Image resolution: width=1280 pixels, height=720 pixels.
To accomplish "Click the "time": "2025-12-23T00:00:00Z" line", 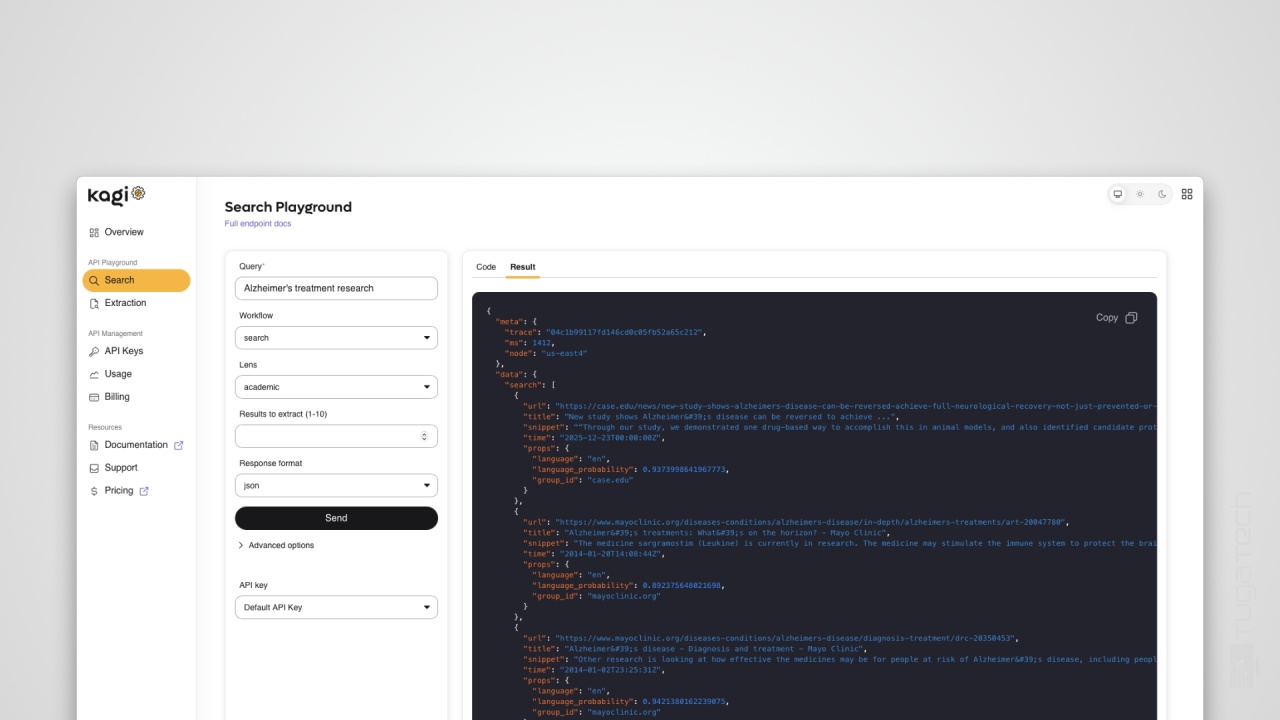I will 593,438.
